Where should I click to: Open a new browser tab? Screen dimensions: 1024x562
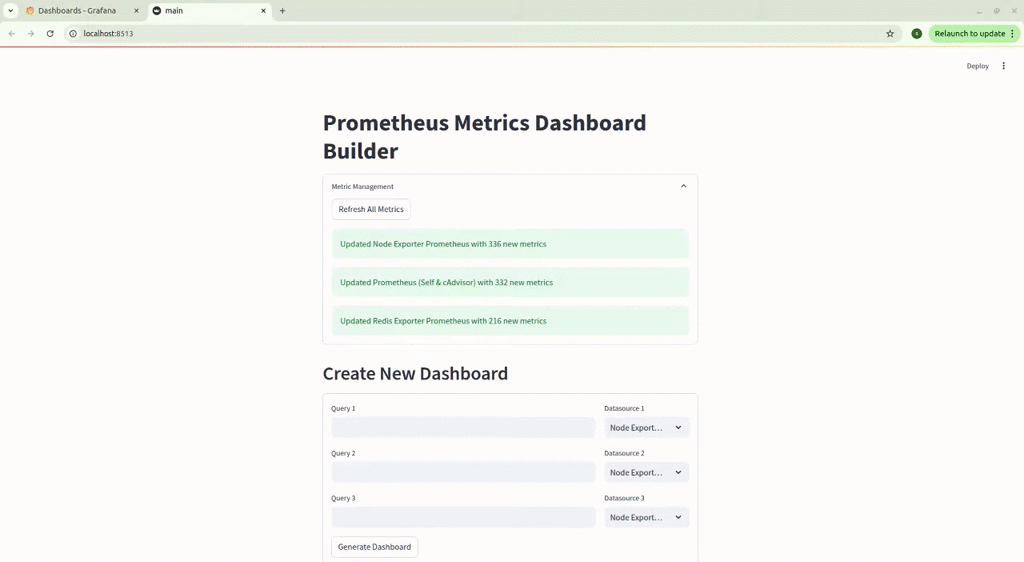(x=283, y=10)
